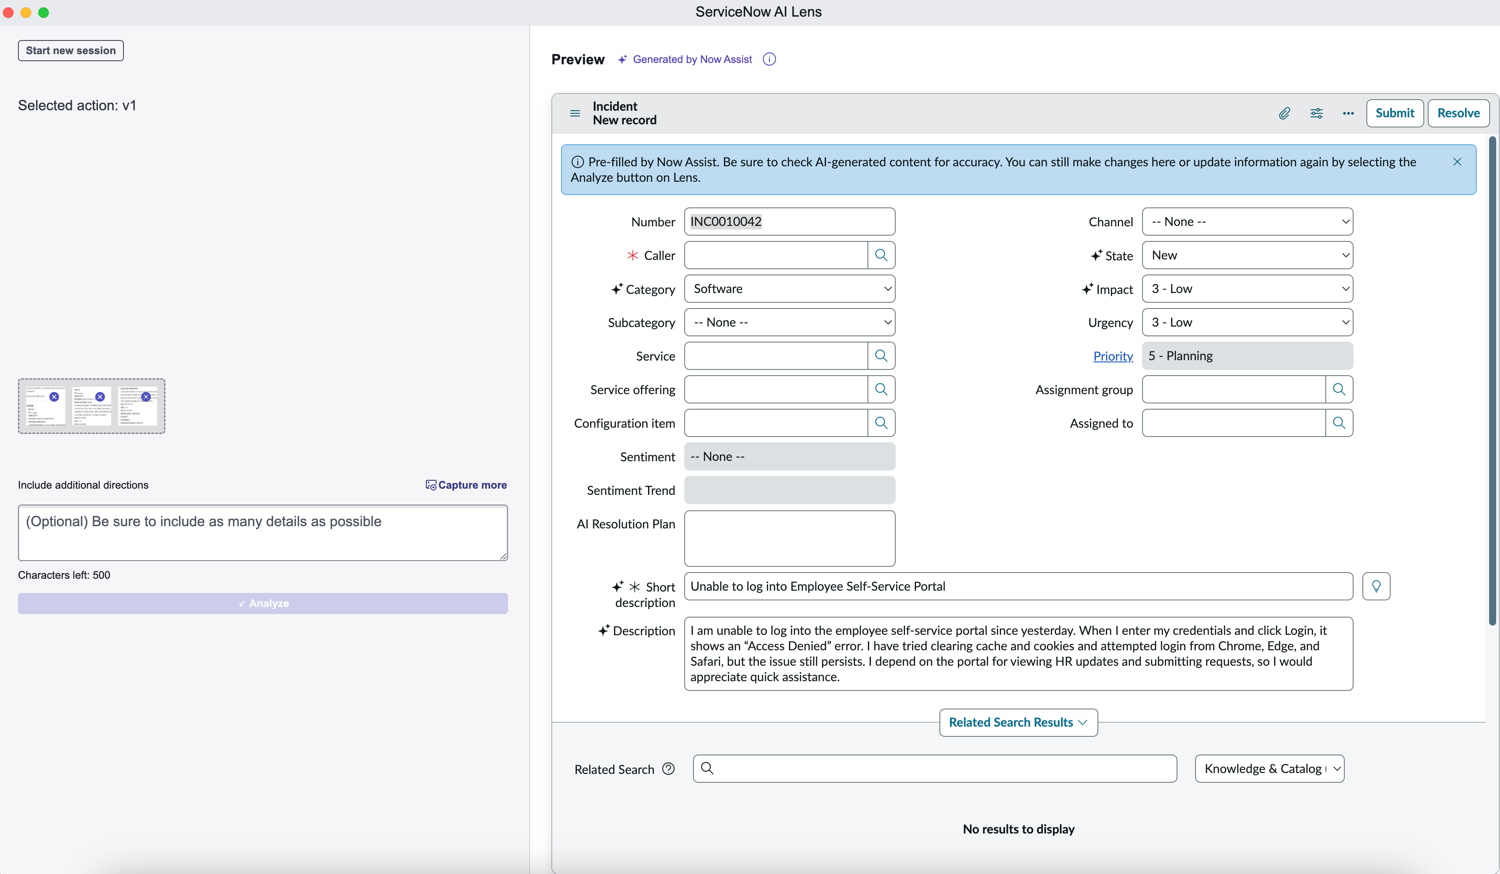
Task: Open the form personalize settings icon
Action: click(1316, 113)
